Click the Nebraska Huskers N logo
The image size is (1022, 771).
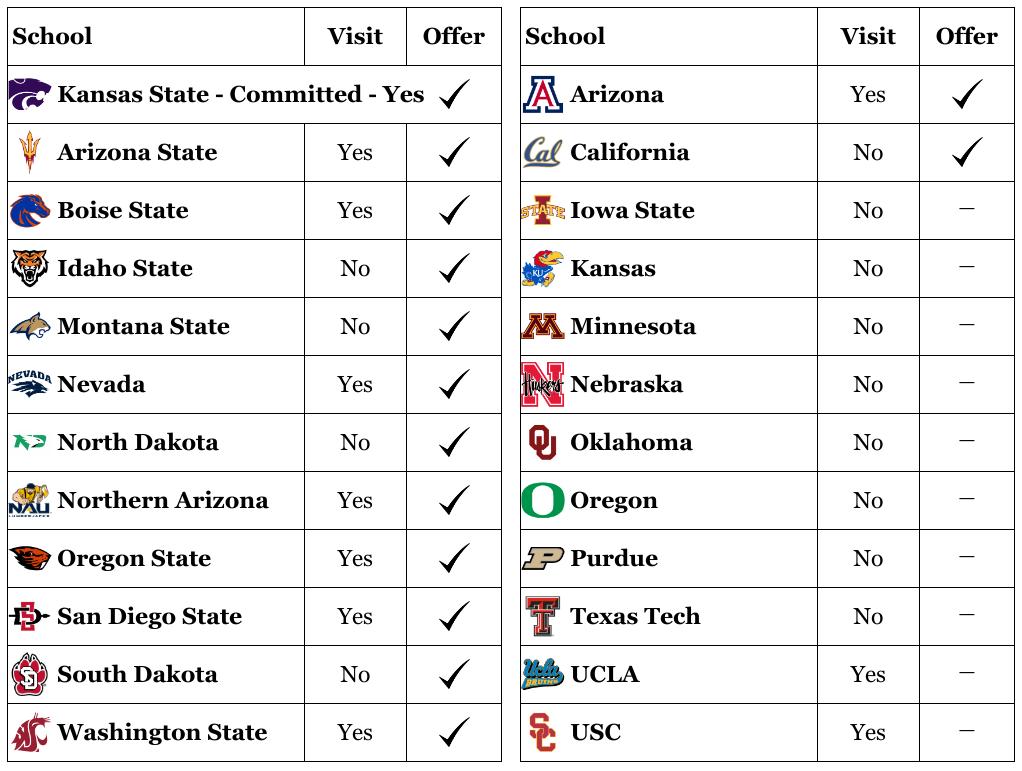(542, 385)
